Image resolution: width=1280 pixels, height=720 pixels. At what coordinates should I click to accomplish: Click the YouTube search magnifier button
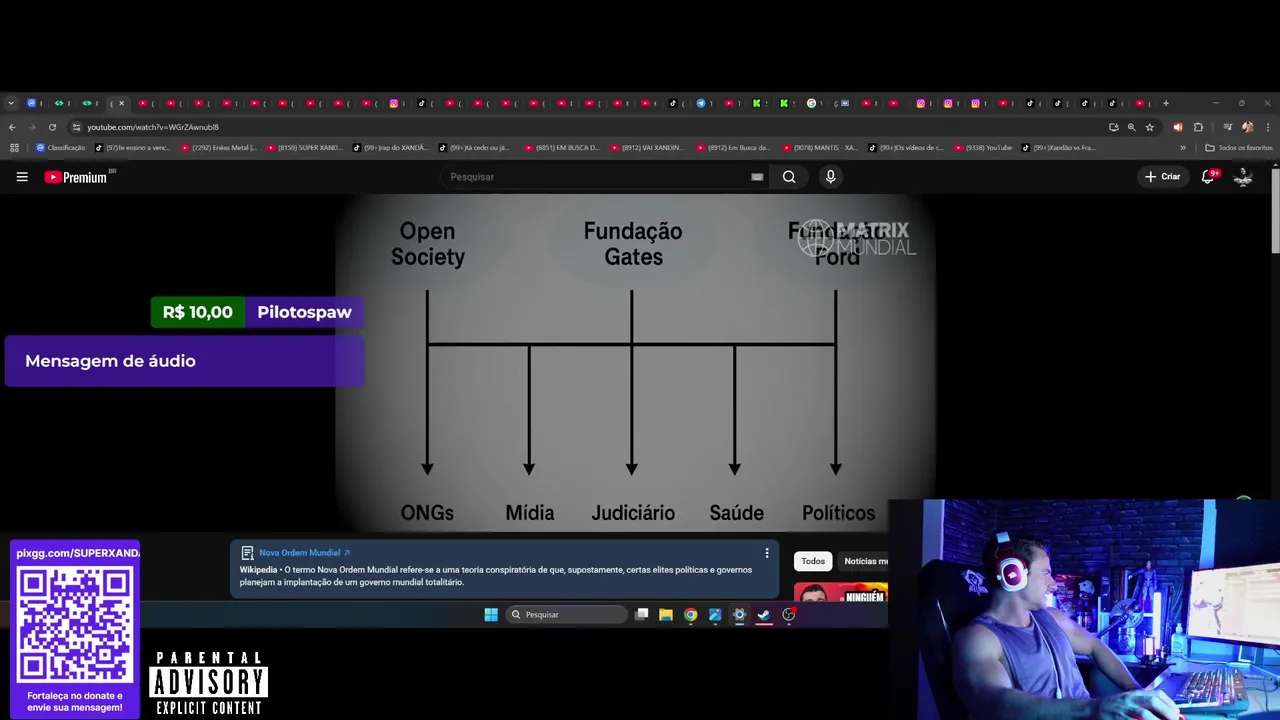pyautogui.click(x=789, y=177)
